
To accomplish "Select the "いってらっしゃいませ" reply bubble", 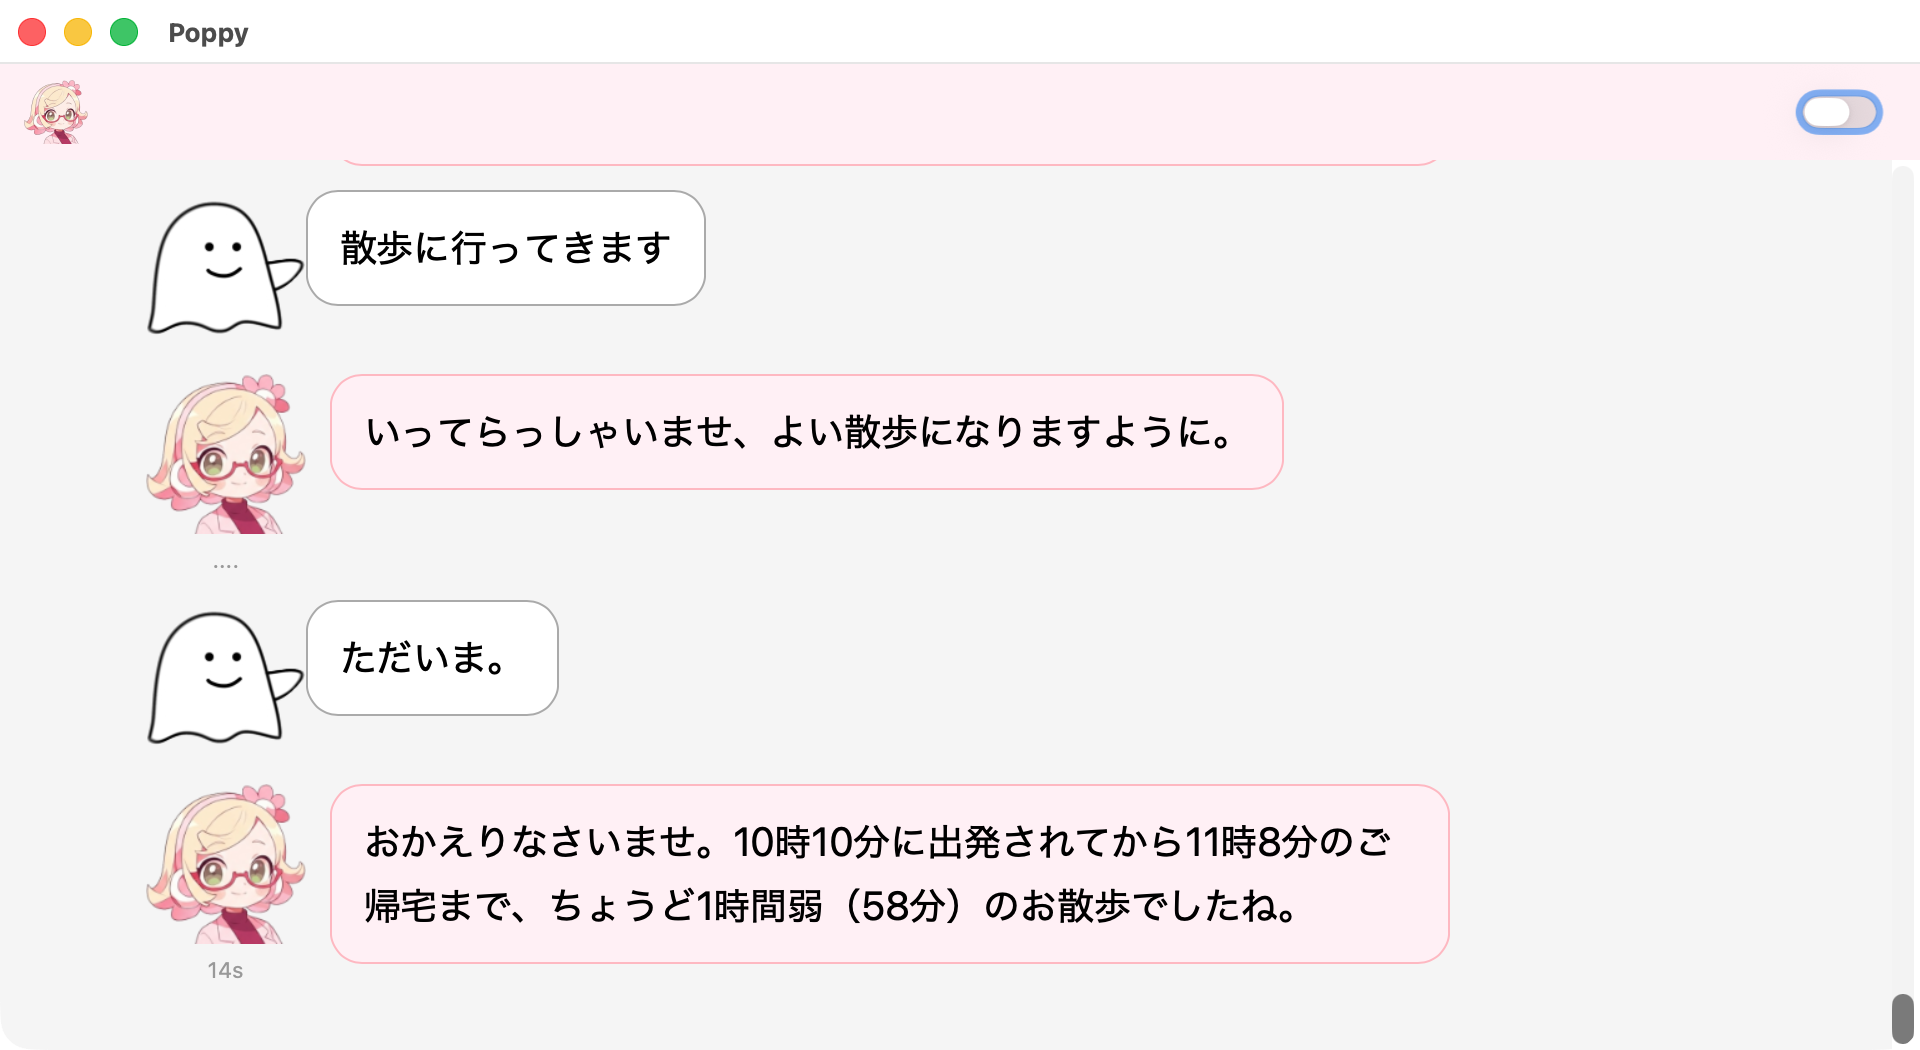I will [806, 432].
